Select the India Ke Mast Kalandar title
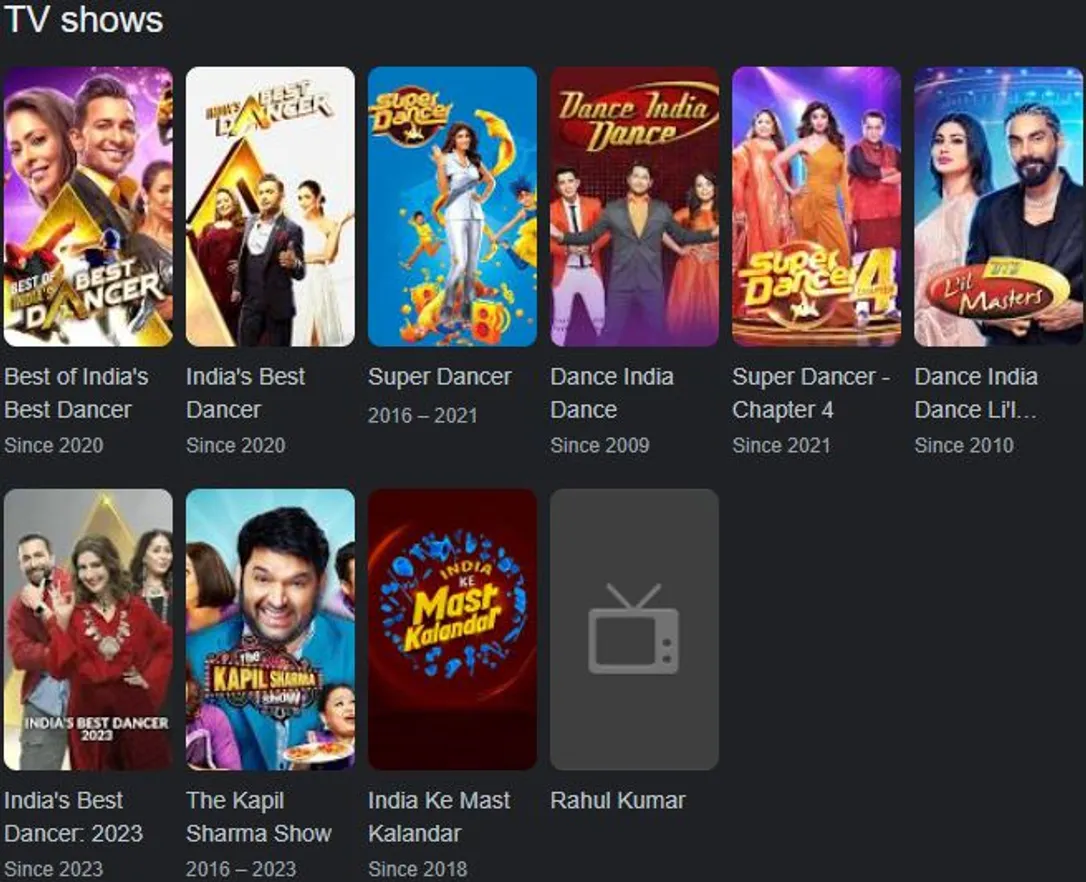Viewport: 1086px width, 882px height. (x=439, y=817)
